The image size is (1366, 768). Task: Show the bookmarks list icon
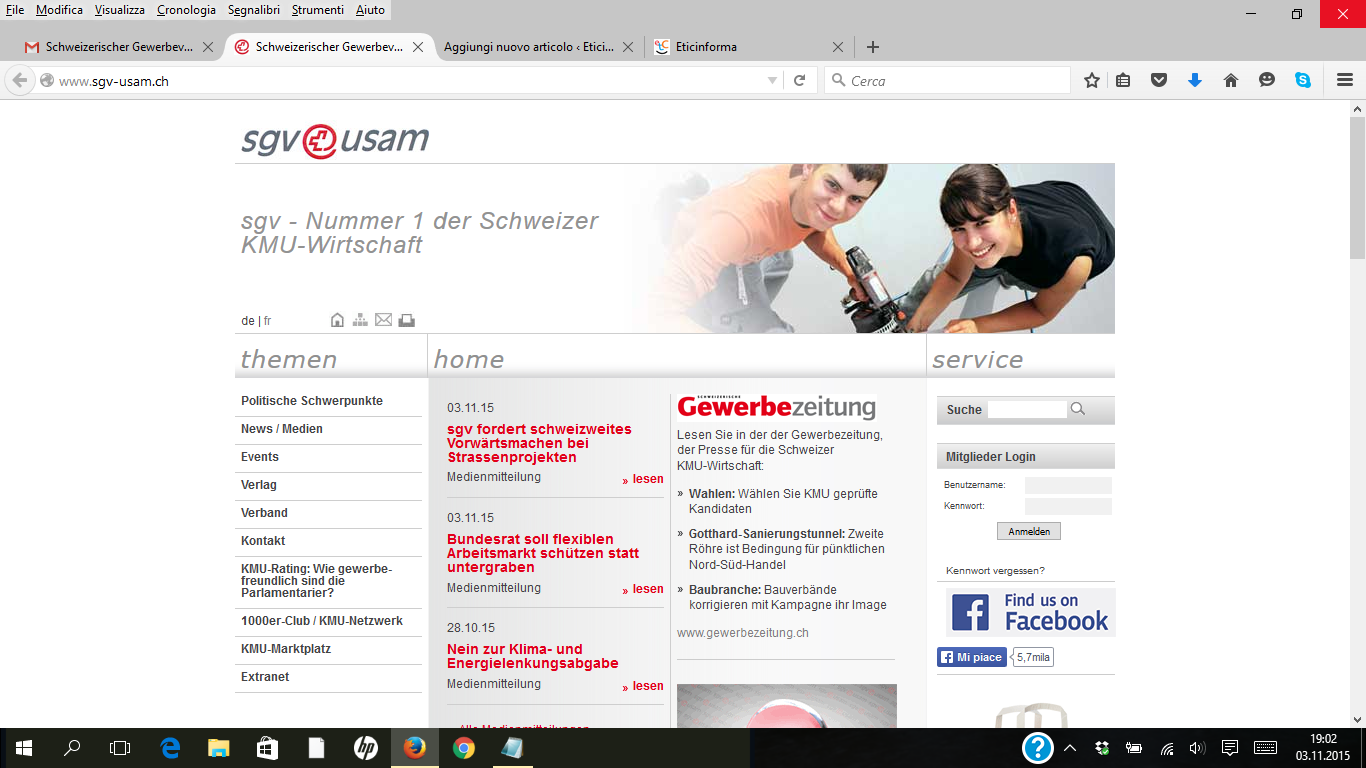tap(1123, 81)
